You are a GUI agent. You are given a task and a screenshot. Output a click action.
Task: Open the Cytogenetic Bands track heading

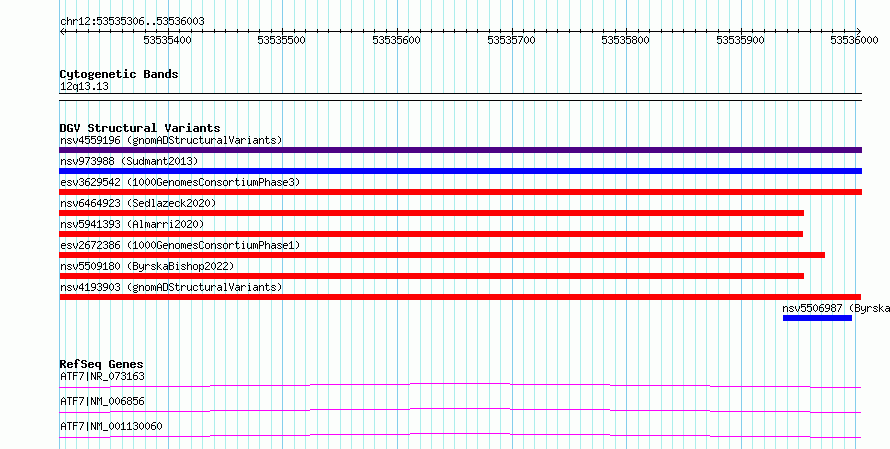[119, 74]
